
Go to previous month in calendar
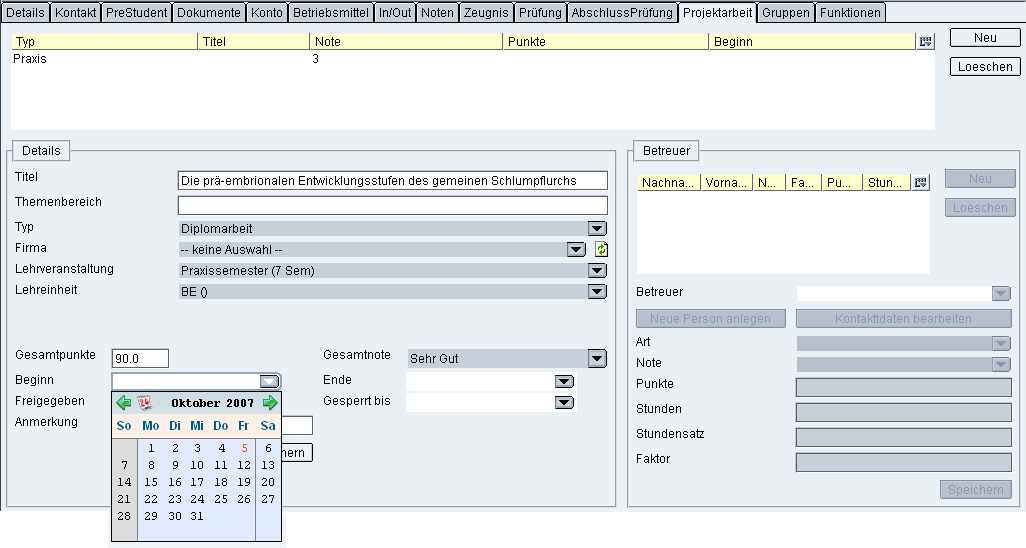124,403
